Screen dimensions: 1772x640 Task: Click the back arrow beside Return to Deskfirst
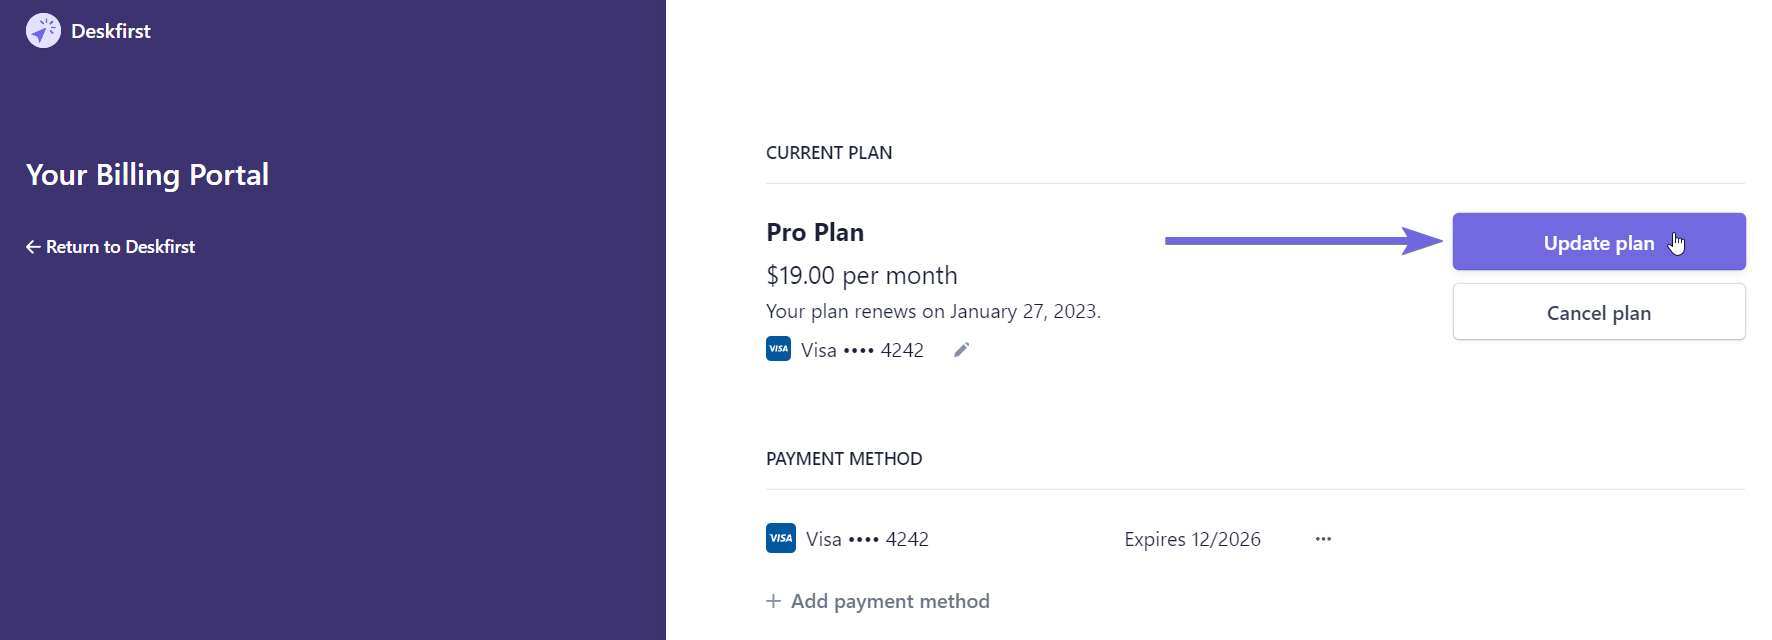[33, 247]
